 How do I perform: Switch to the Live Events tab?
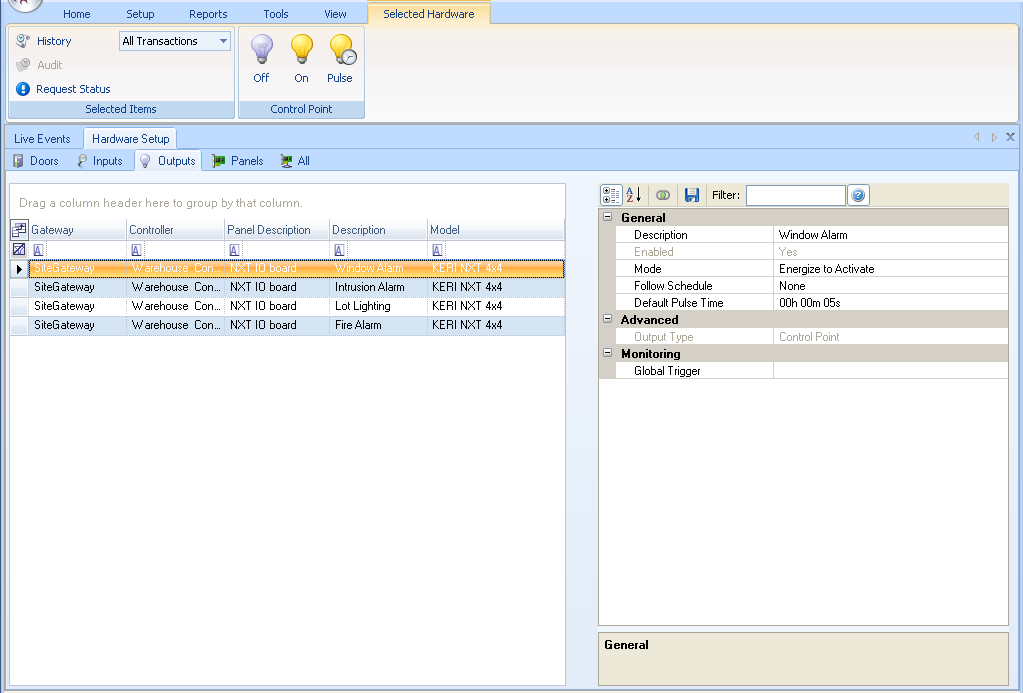pyautogui.click(x=42, y=139)
